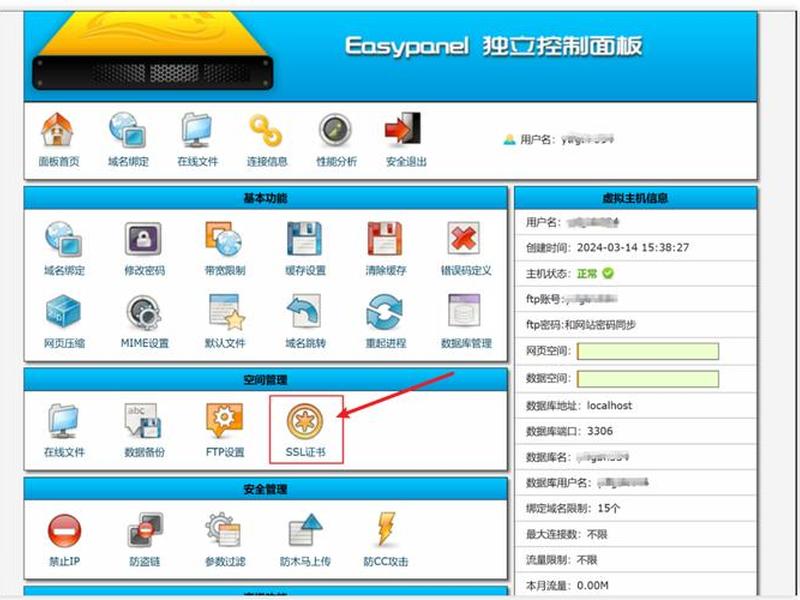Viewport: 800px width, 600px height.
Task: Open 在线文件 in 空间管理 panel
Action: (64, 421)
